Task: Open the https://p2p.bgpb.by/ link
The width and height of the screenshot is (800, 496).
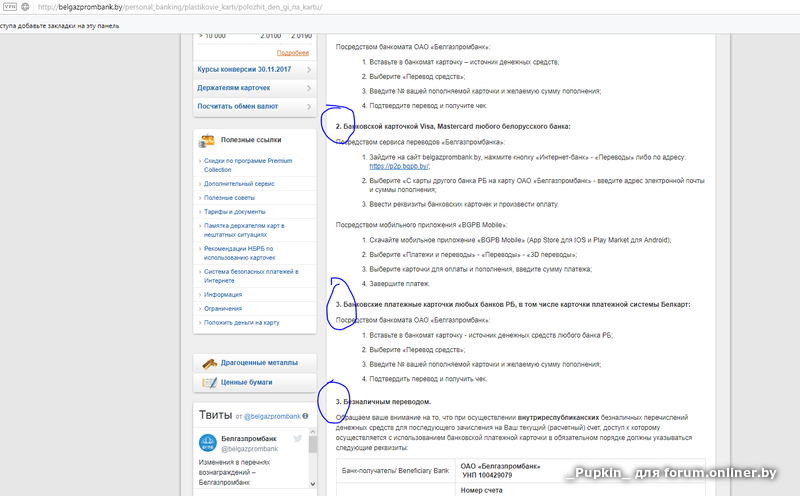Action: click(x=399, y=166)
